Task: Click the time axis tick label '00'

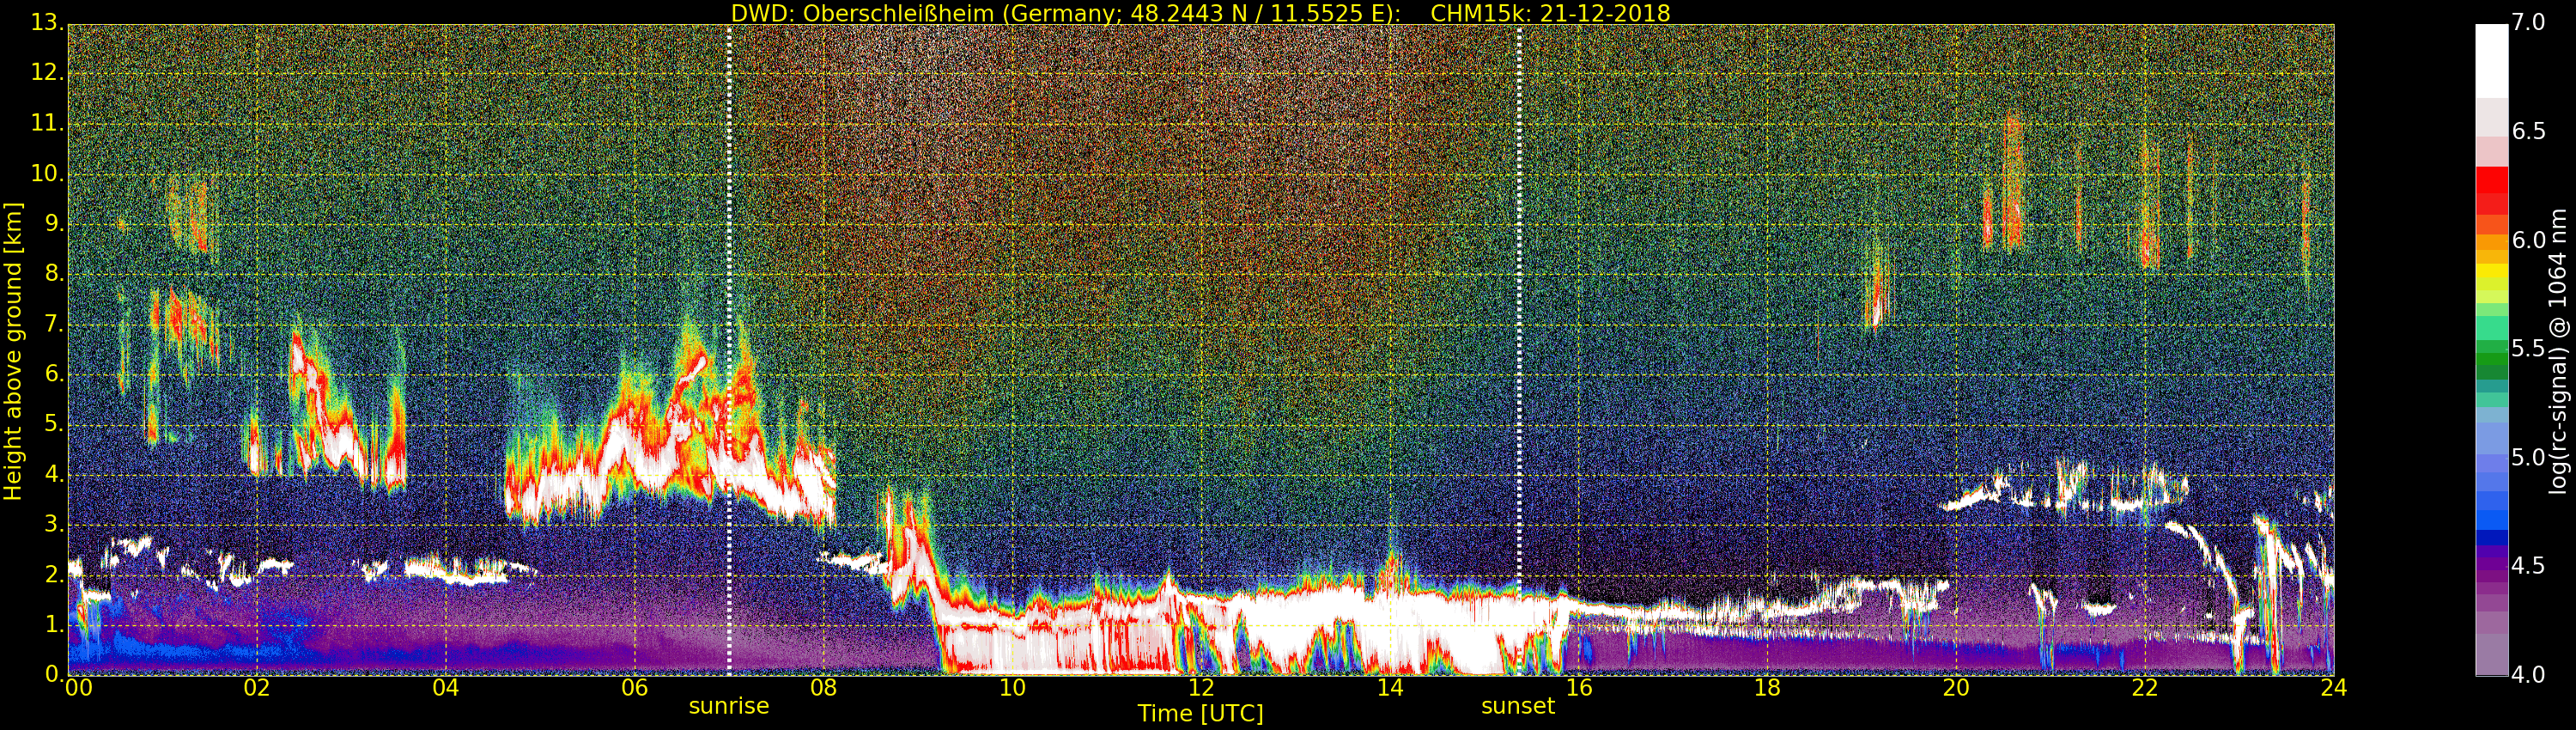Action: click(77, 687)
